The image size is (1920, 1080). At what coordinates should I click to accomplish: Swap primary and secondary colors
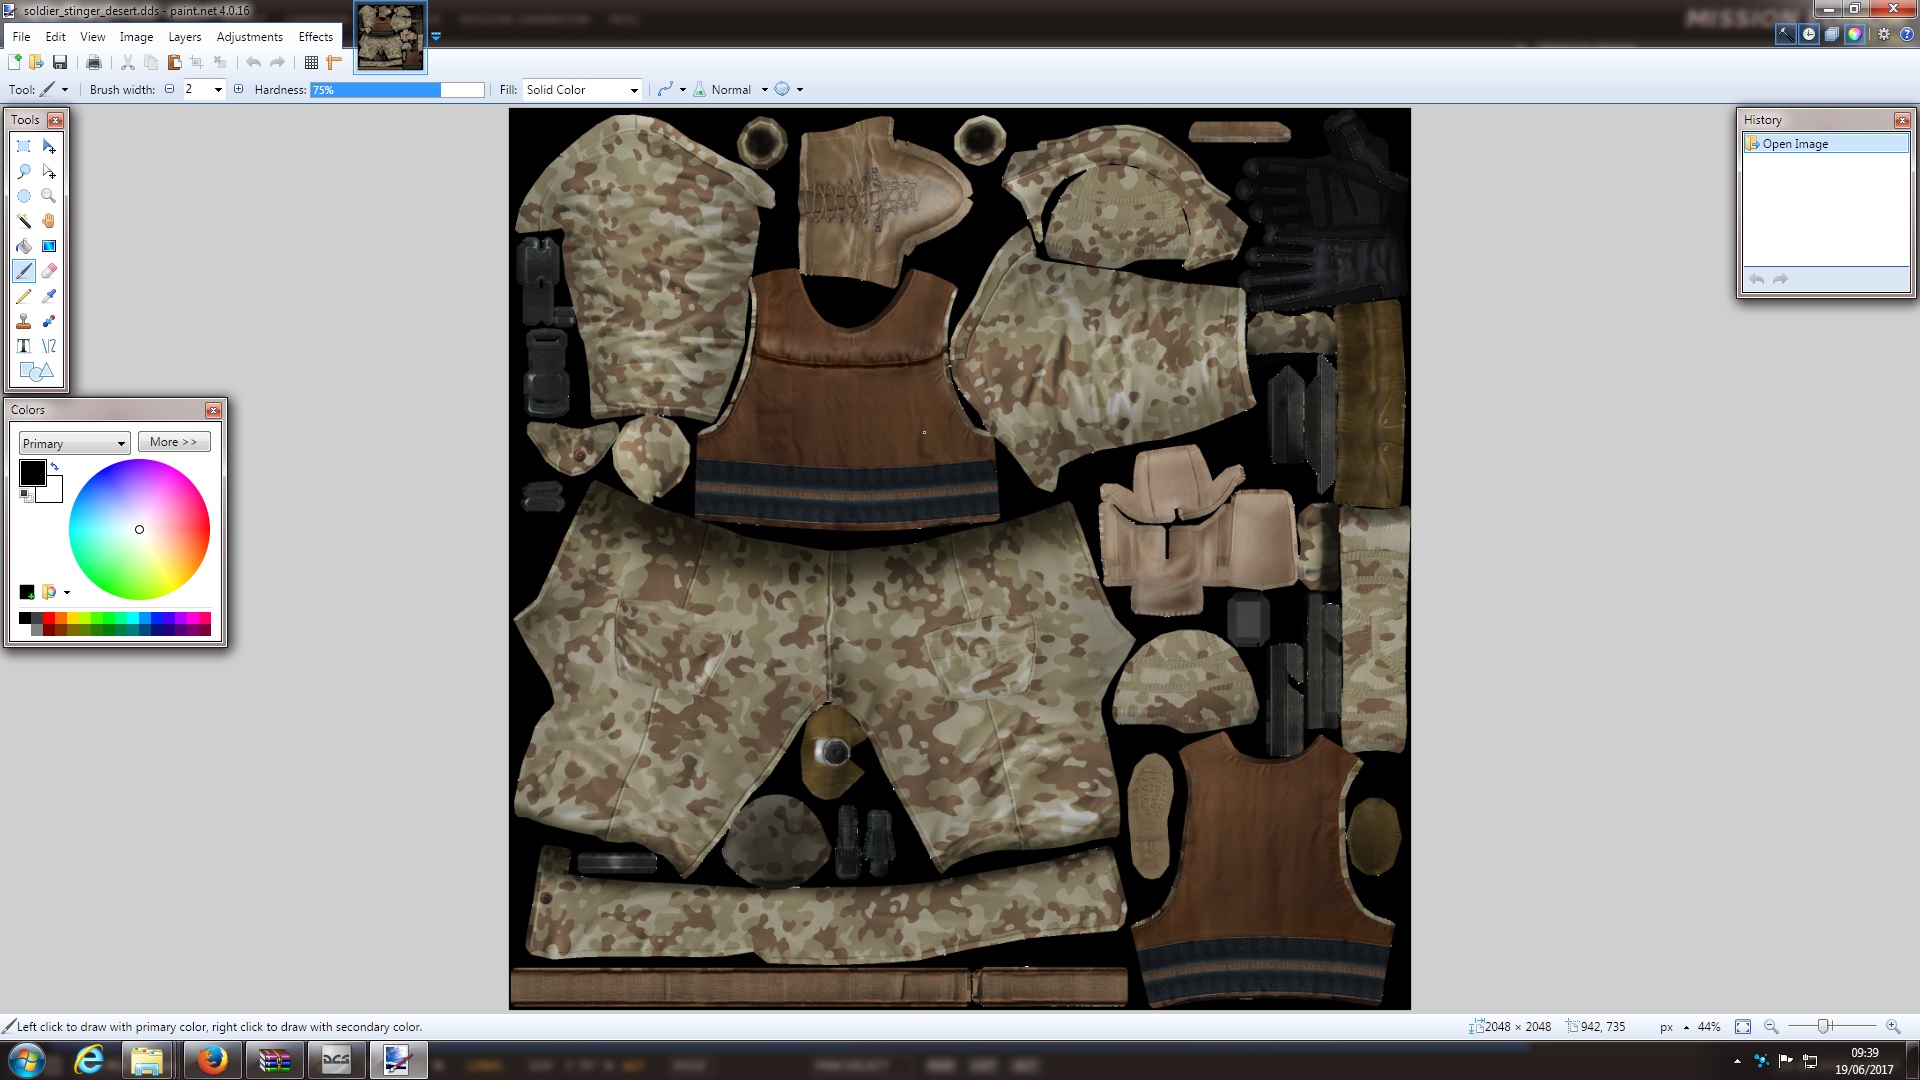(55, 467)
